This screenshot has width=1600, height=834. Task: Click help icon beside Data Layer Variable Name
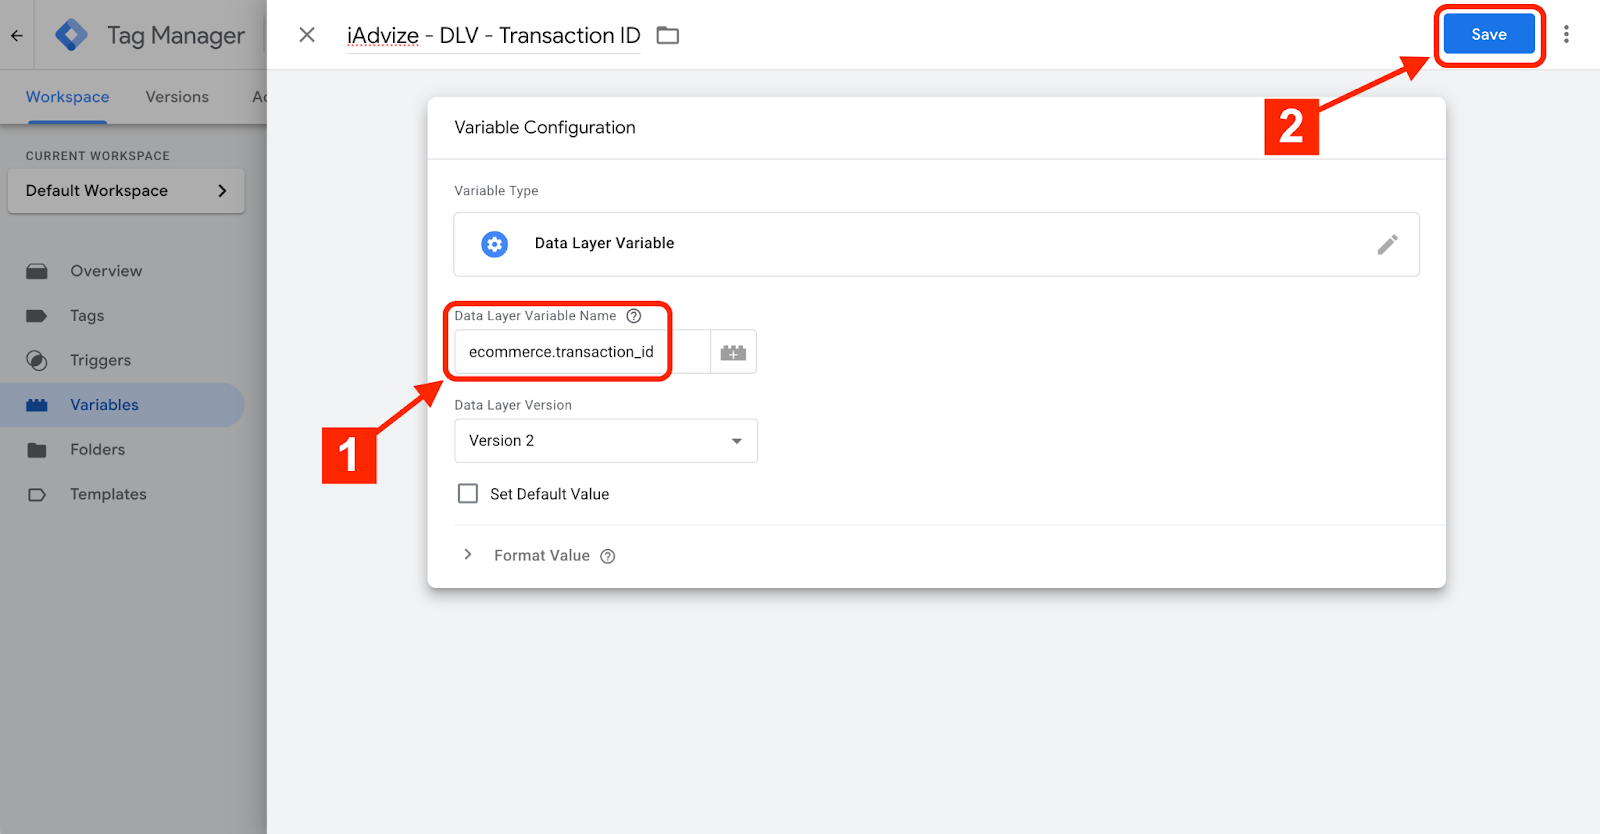coord(633,316)
